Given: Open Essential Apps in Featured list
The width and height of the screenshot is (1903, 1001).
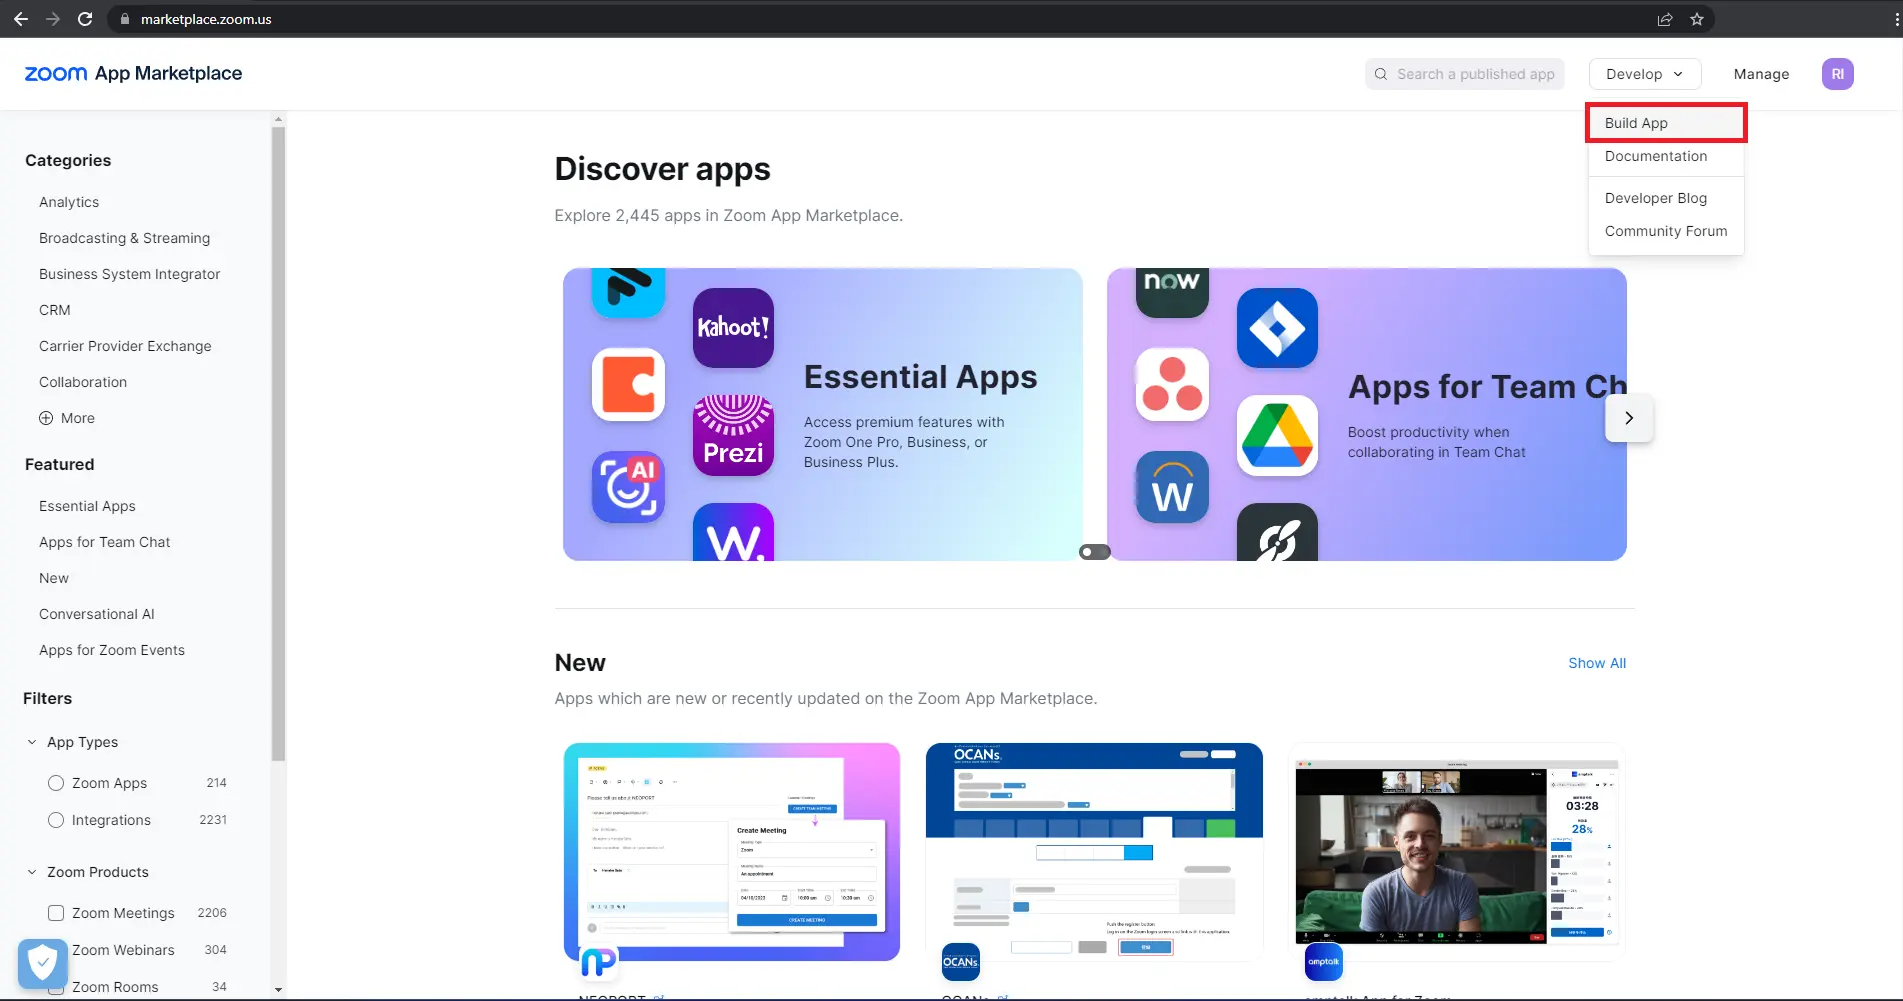Looking at the screenshot, I should tap(87, 506).
